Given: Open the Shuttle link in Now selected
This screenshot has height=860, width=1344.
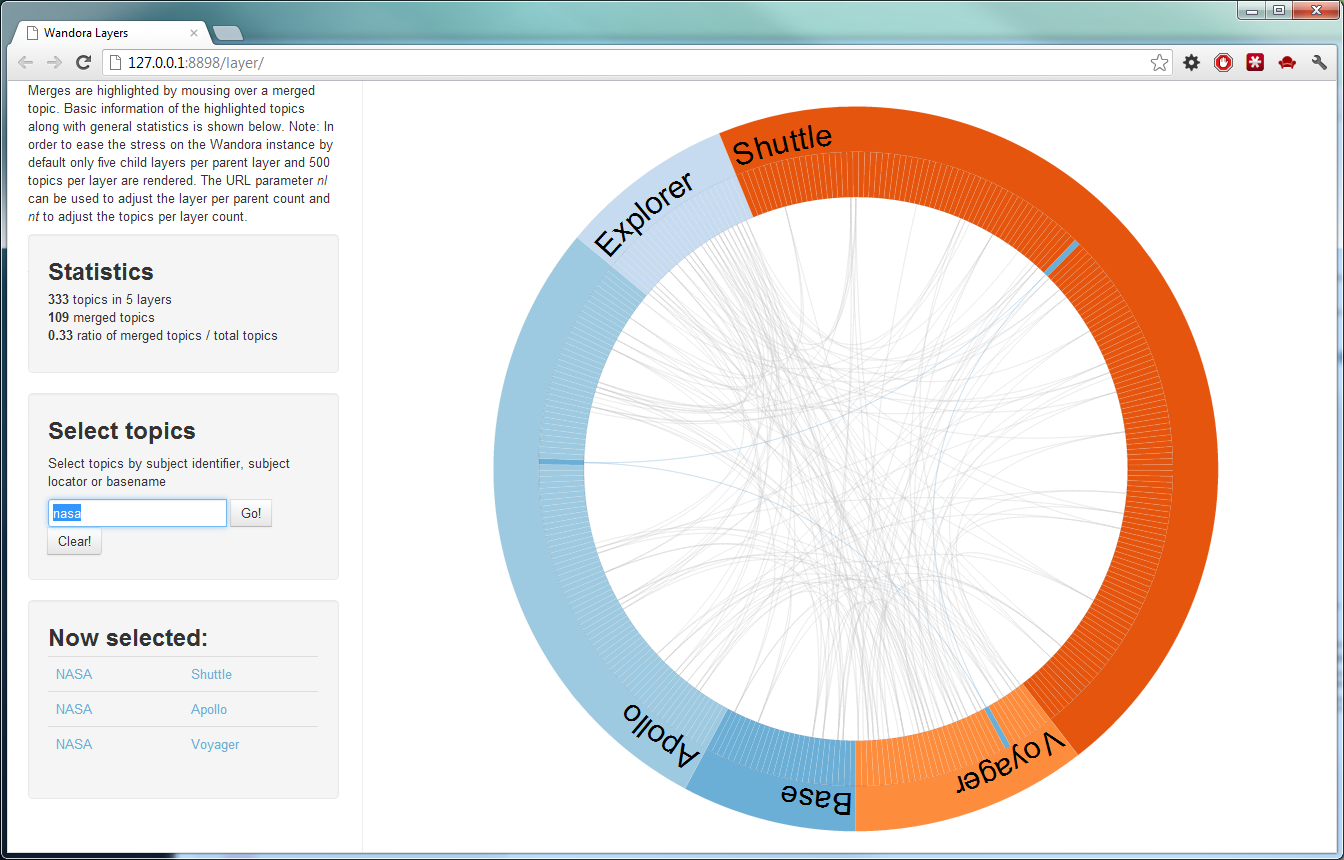Looking at the screenshot, I should 211,674.
